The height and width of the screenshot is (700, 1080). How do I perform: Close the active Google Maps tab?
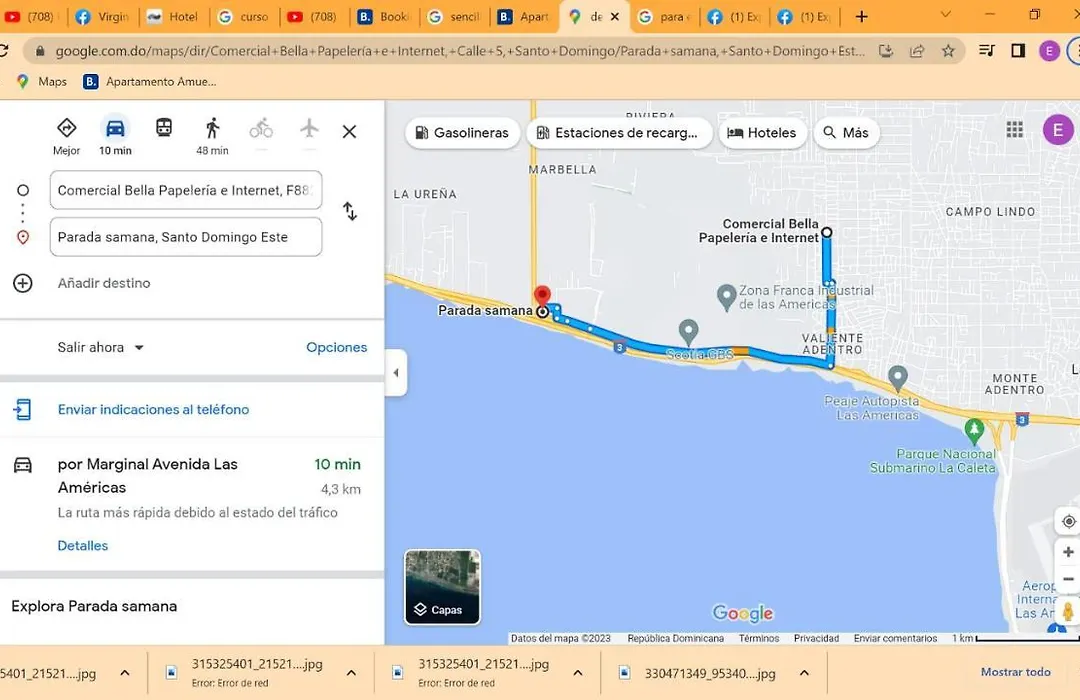[615, 17]
